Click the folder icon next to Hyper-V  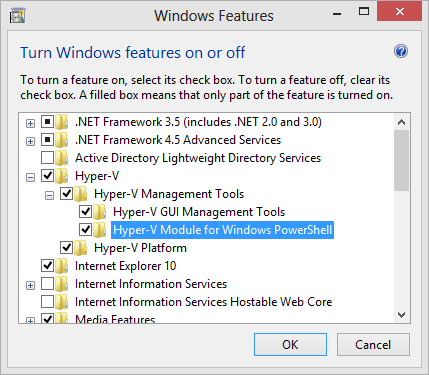(x=62, y=176)
